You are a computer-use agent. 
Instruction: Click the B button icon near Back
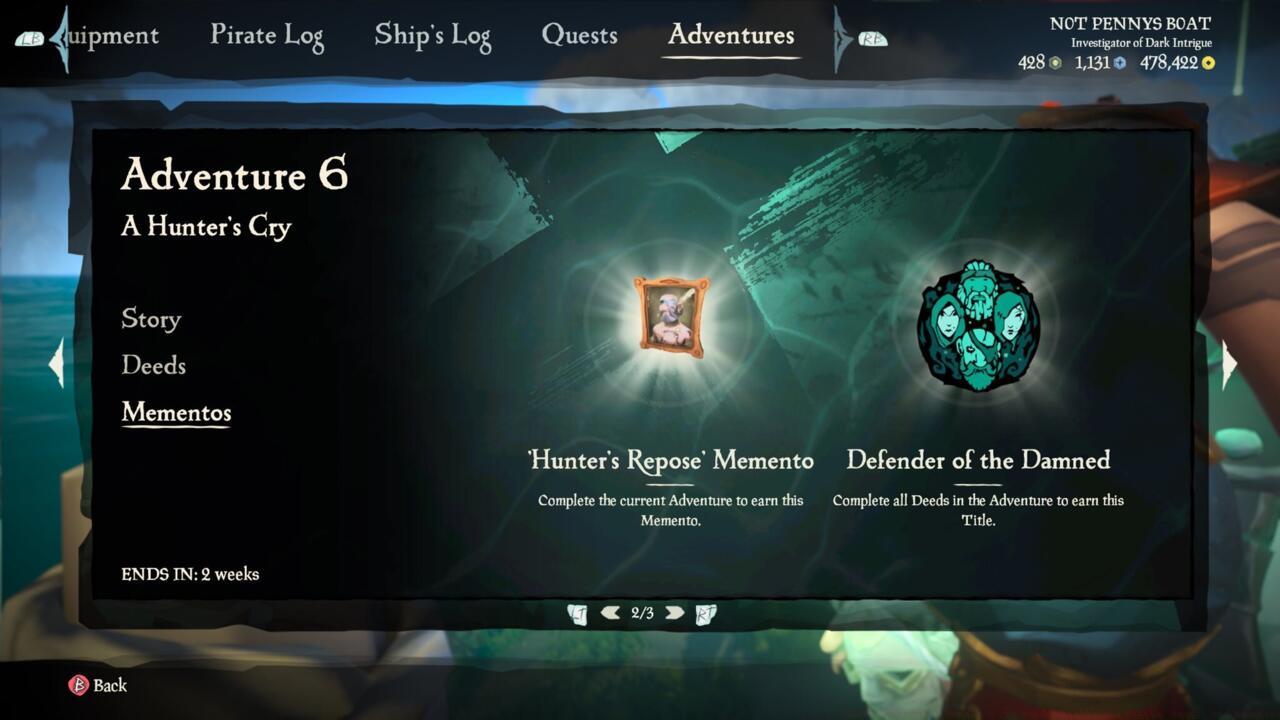pos(78,685)
